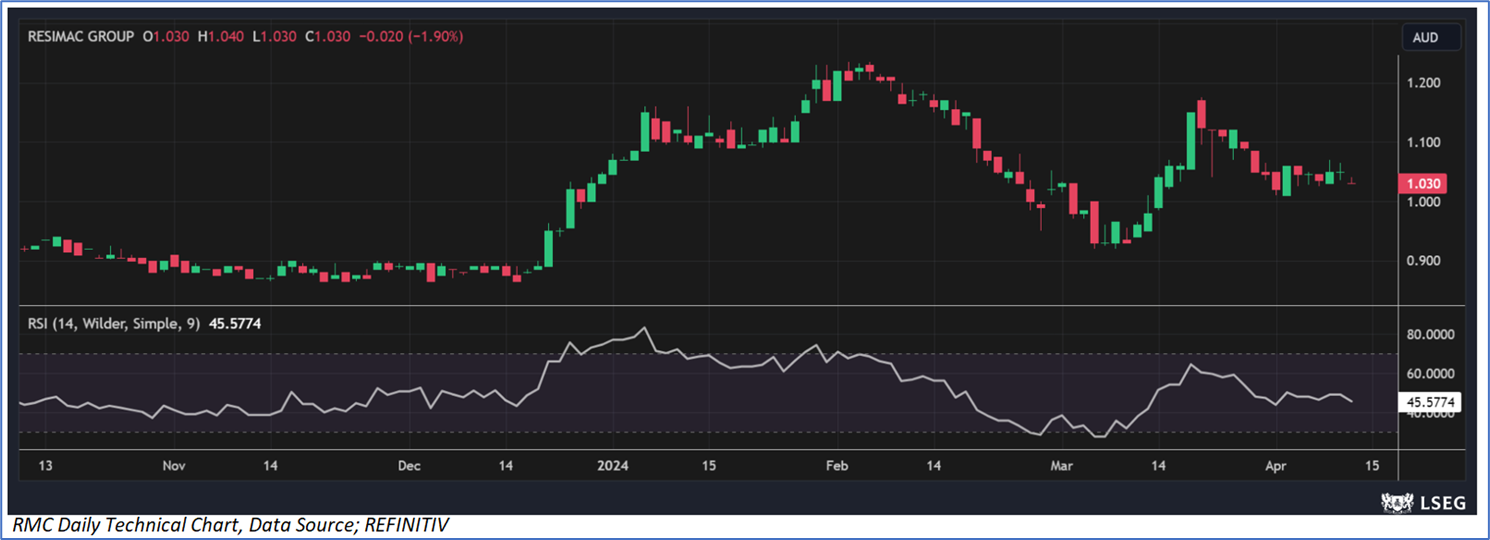
Task: Click the Dec date label
Action: coord(410,466)
